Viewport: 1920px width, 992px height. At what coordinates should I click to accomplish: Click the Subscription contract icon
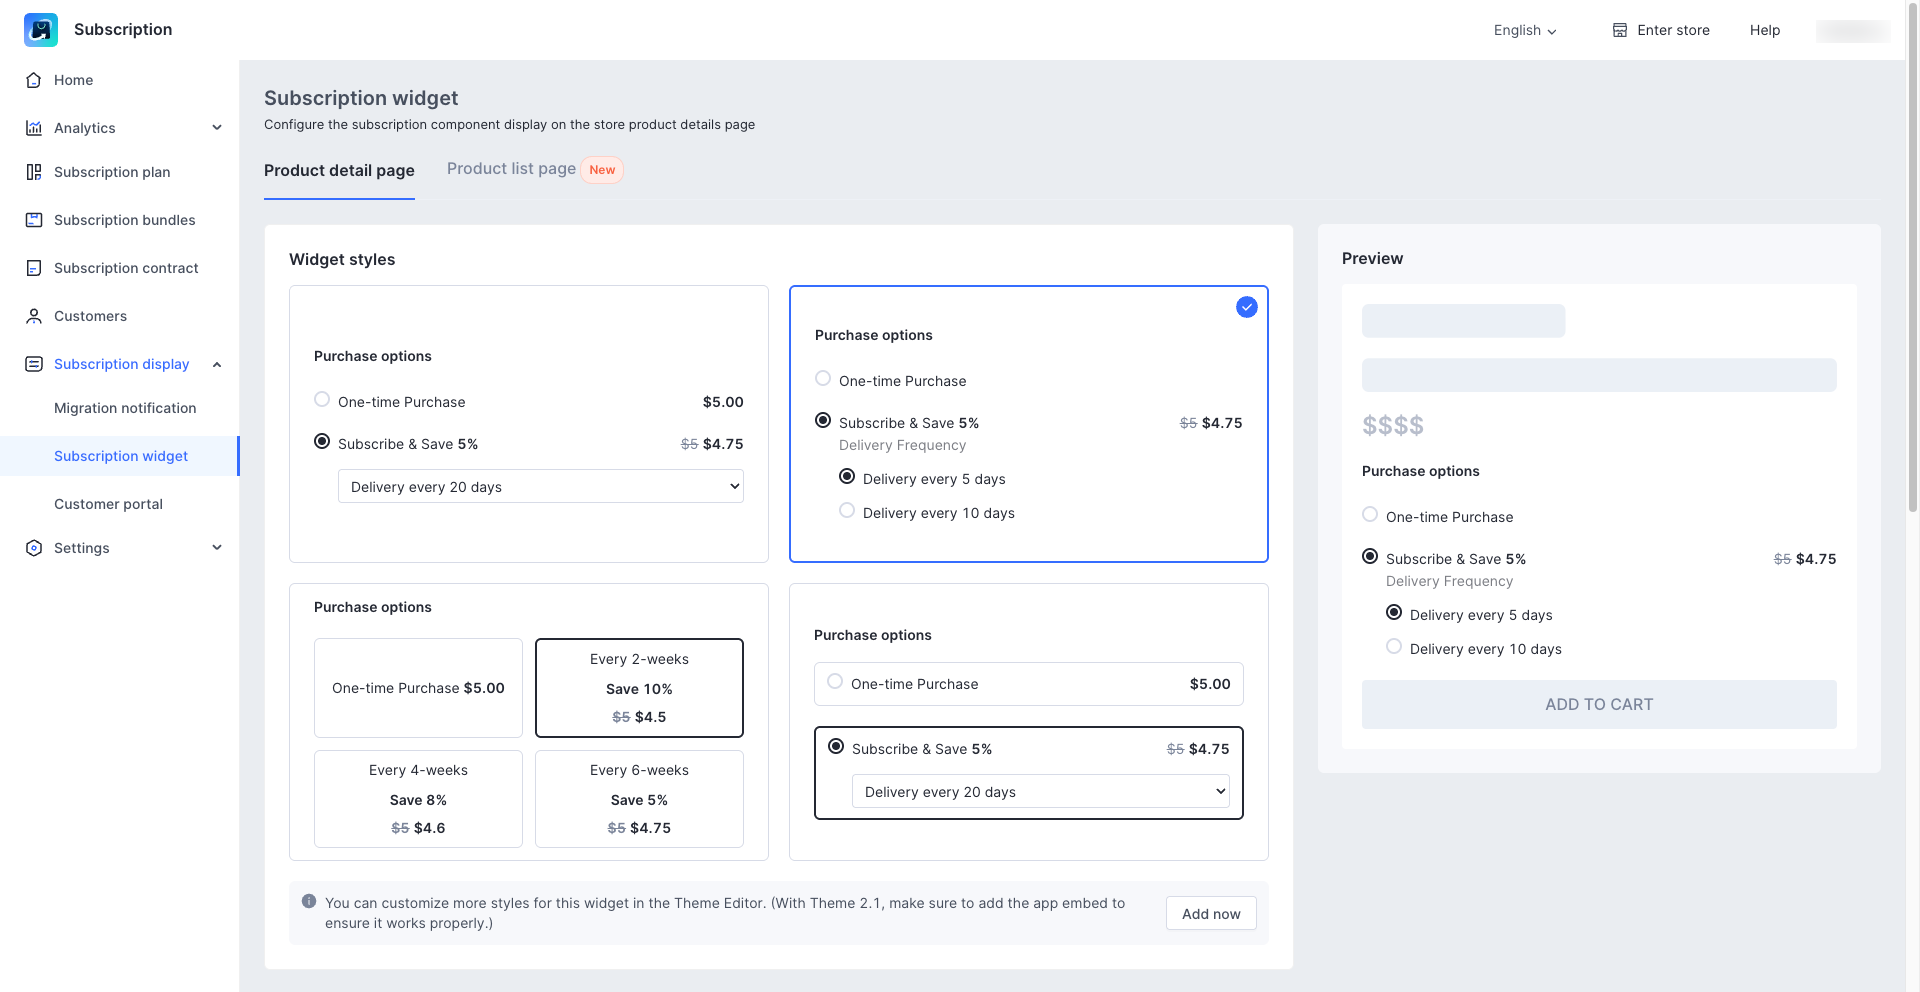[x=34, y=268]
